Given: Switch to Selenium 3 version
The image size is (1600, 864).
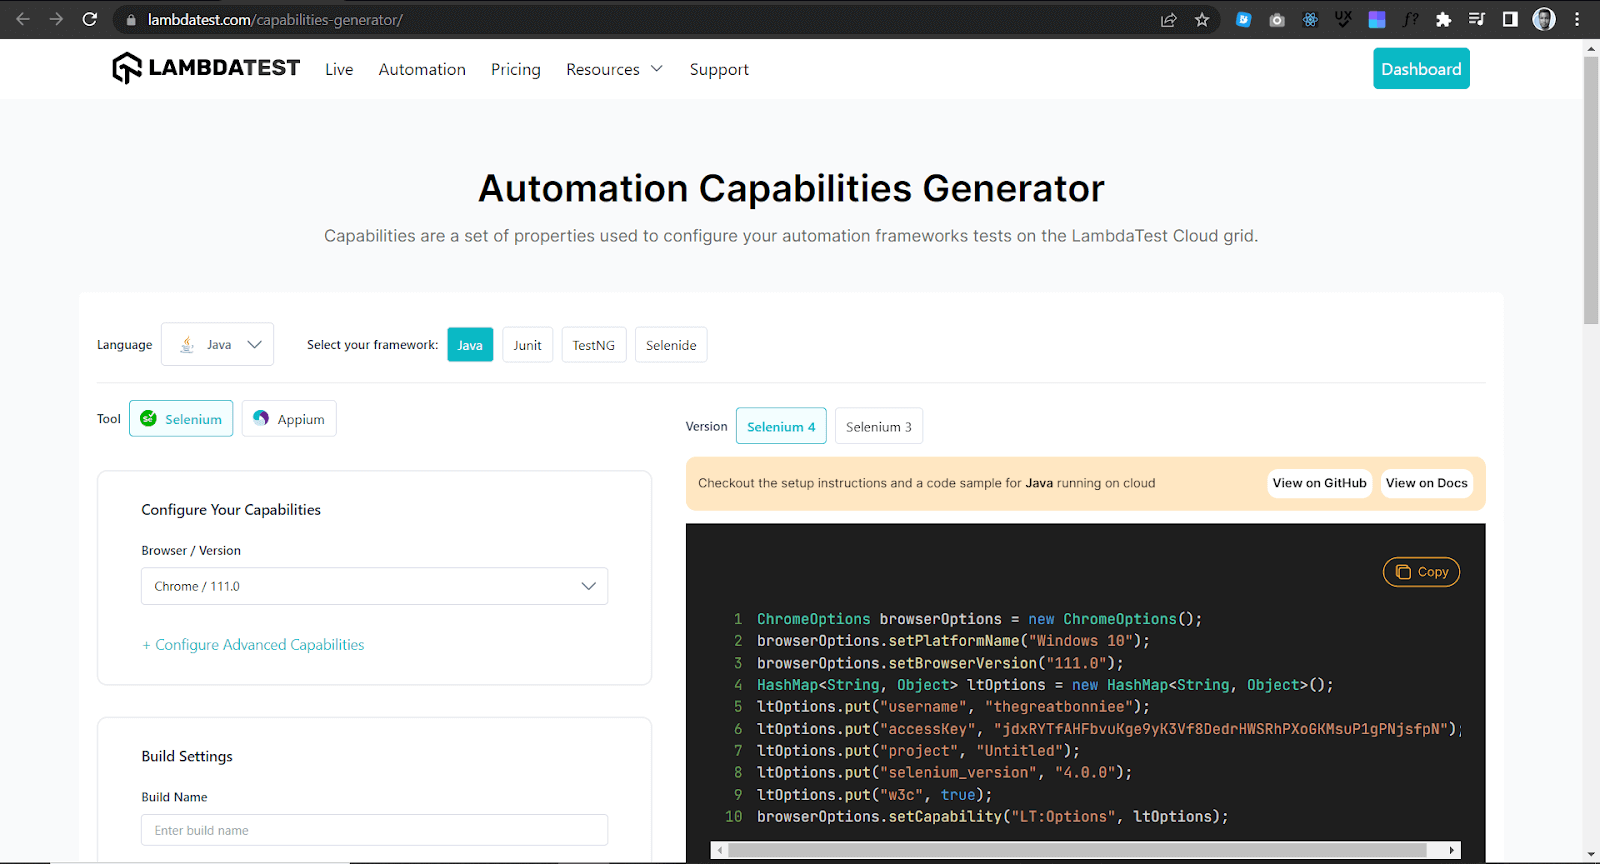Looking at the screenshot, I should point(879,426).
